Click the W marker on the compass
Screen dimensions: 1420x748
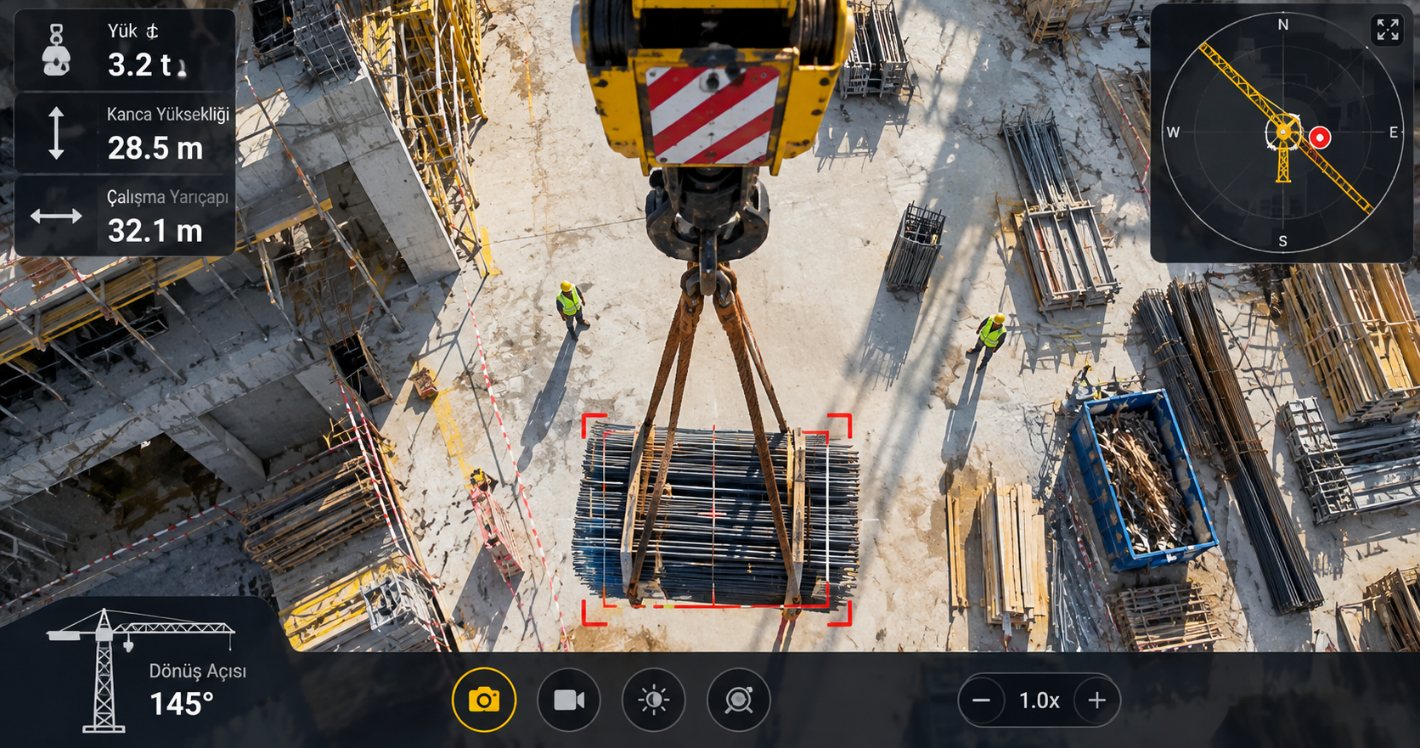coord(1173,132)
